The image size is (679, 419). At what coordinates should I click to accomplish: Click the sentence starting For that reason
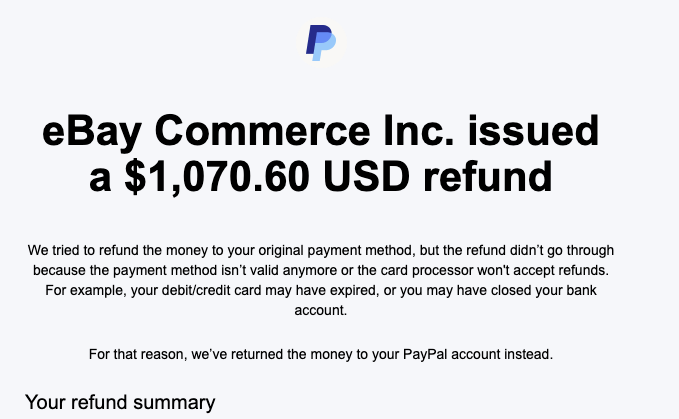click(x=320, y=354)
